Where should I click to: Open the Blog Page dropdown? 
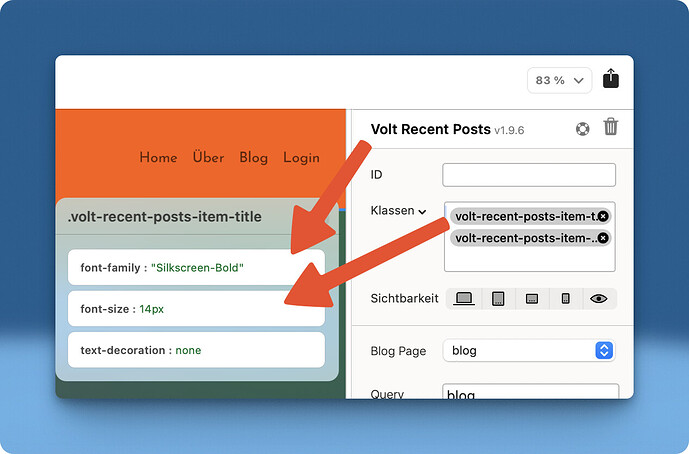(x=530, y=350)
